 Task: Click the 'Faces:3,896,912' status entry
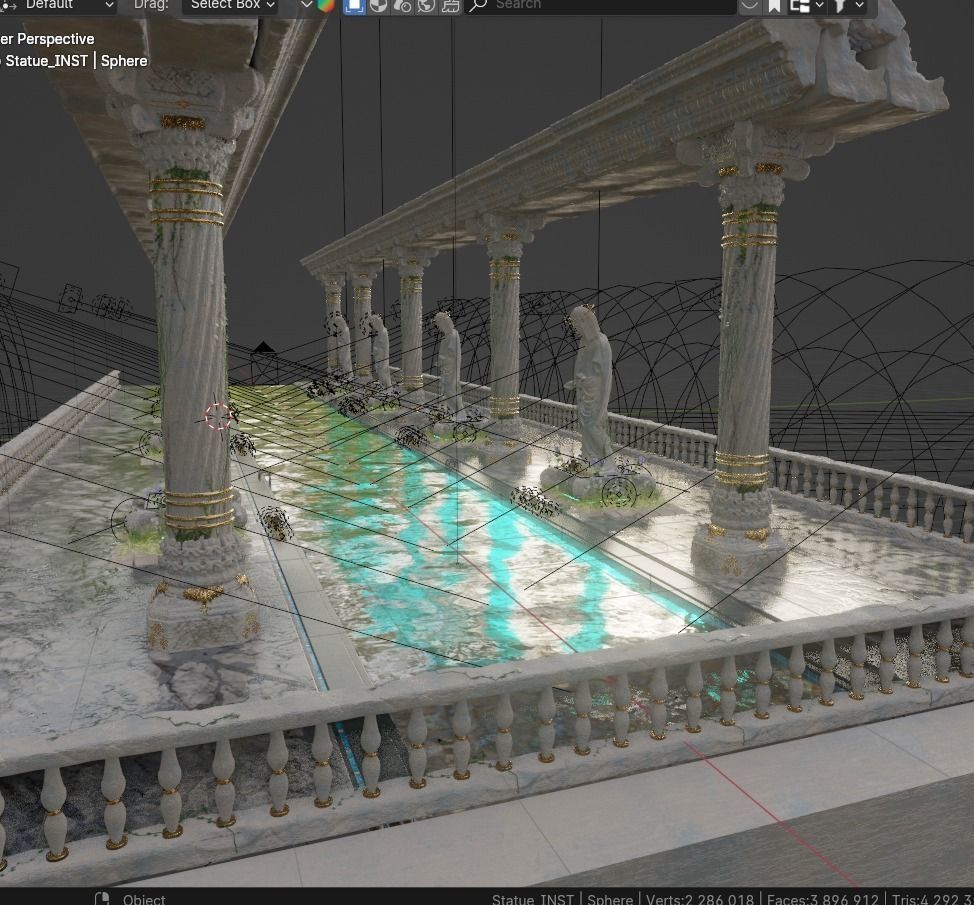click(822, 899)
